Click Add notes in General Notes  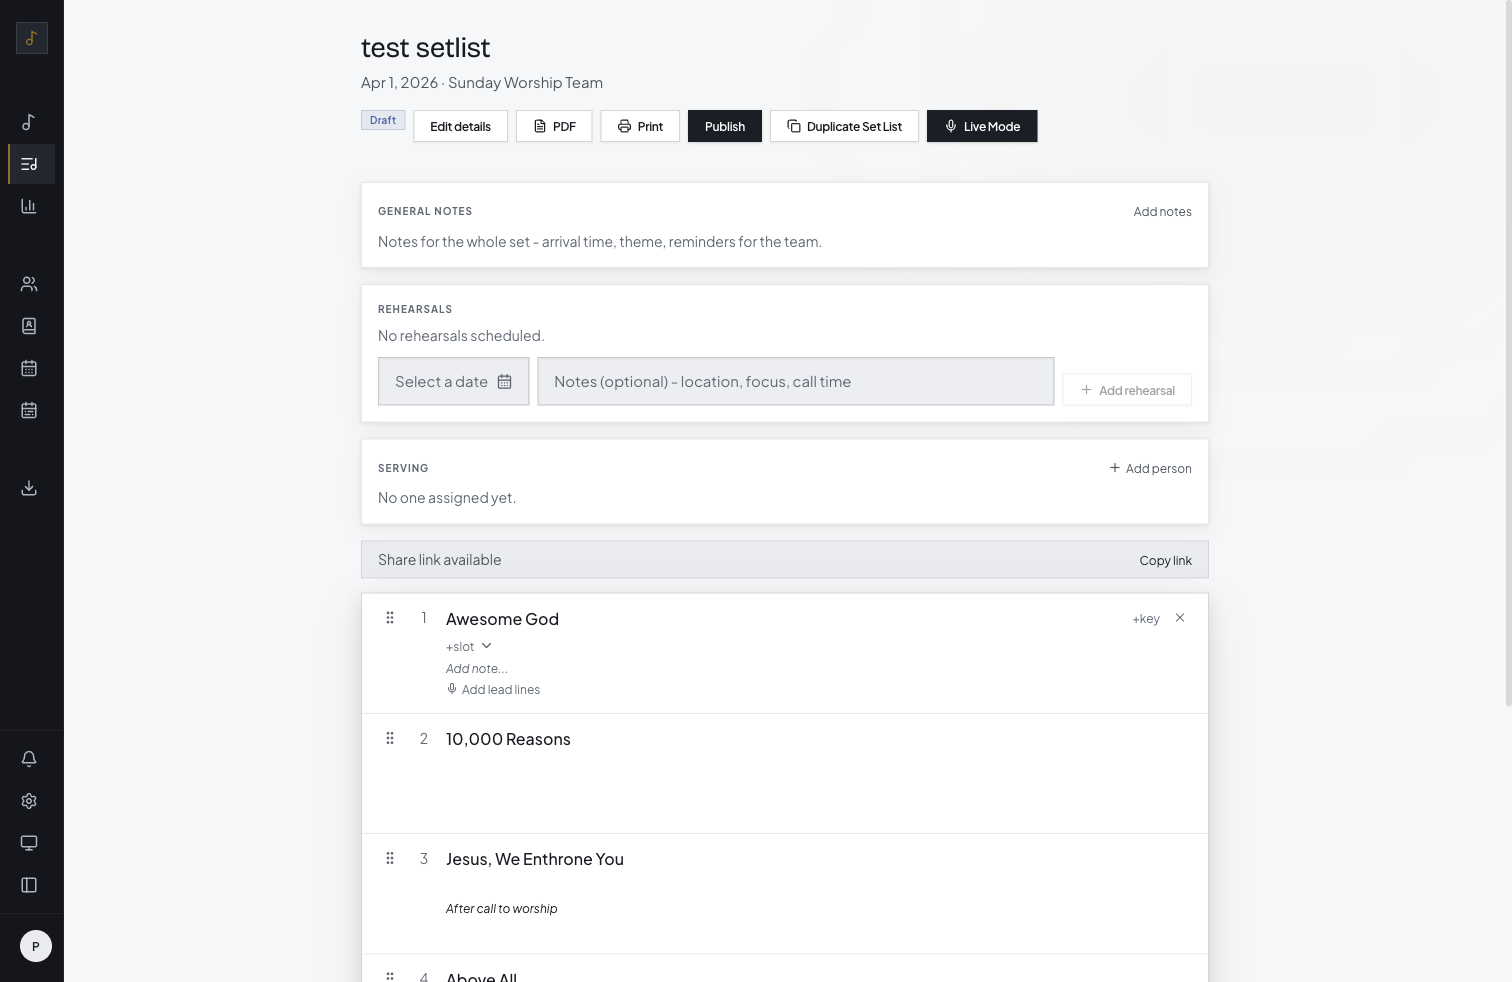click(x=1162, y=212)
